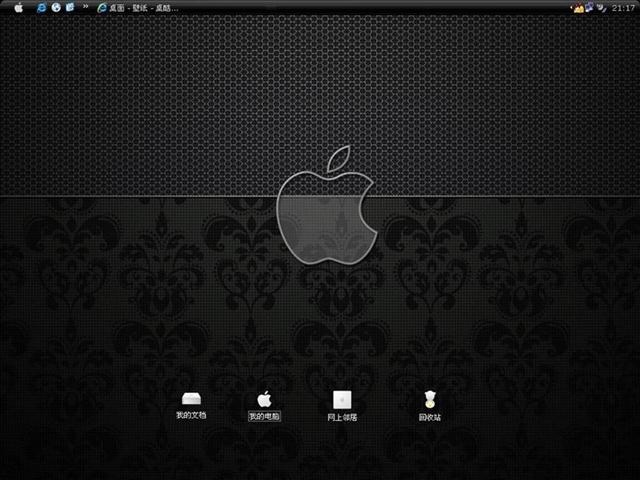Click the blue tray icon beside the yellow one
Image resolution: width=640 pixels, height=480 pixels.
coord(589,7)
